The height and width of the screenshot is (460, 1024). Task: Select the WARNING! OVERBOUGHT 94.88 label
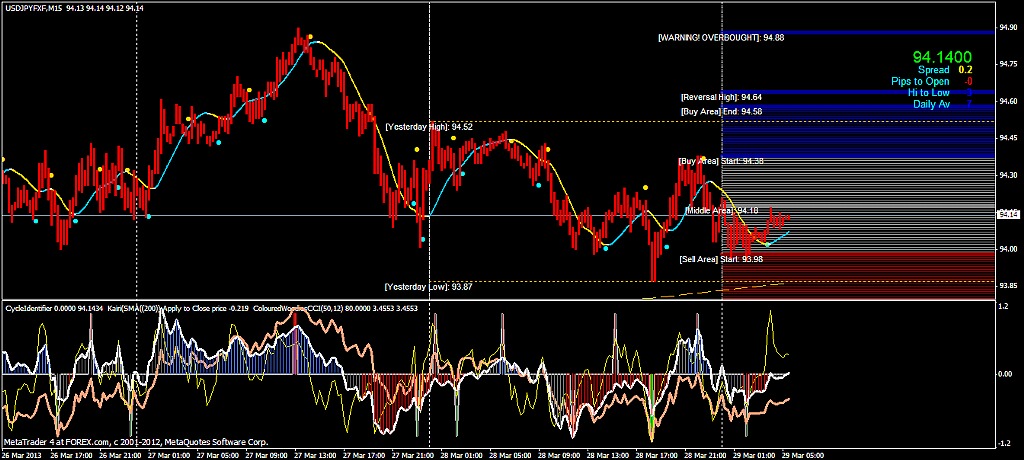(721, 38)
